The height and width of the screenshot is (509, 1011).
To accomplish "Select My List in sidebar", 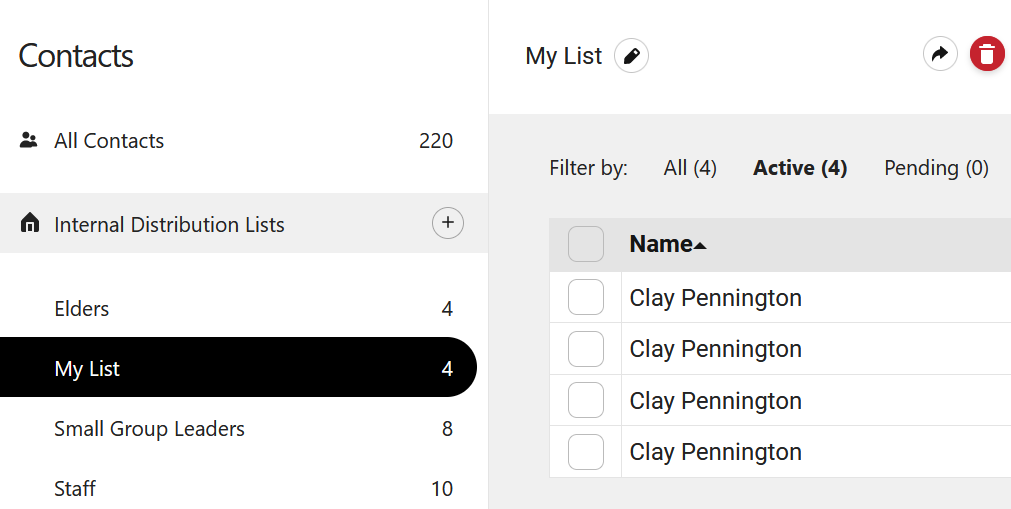I will tap(87, 369).
